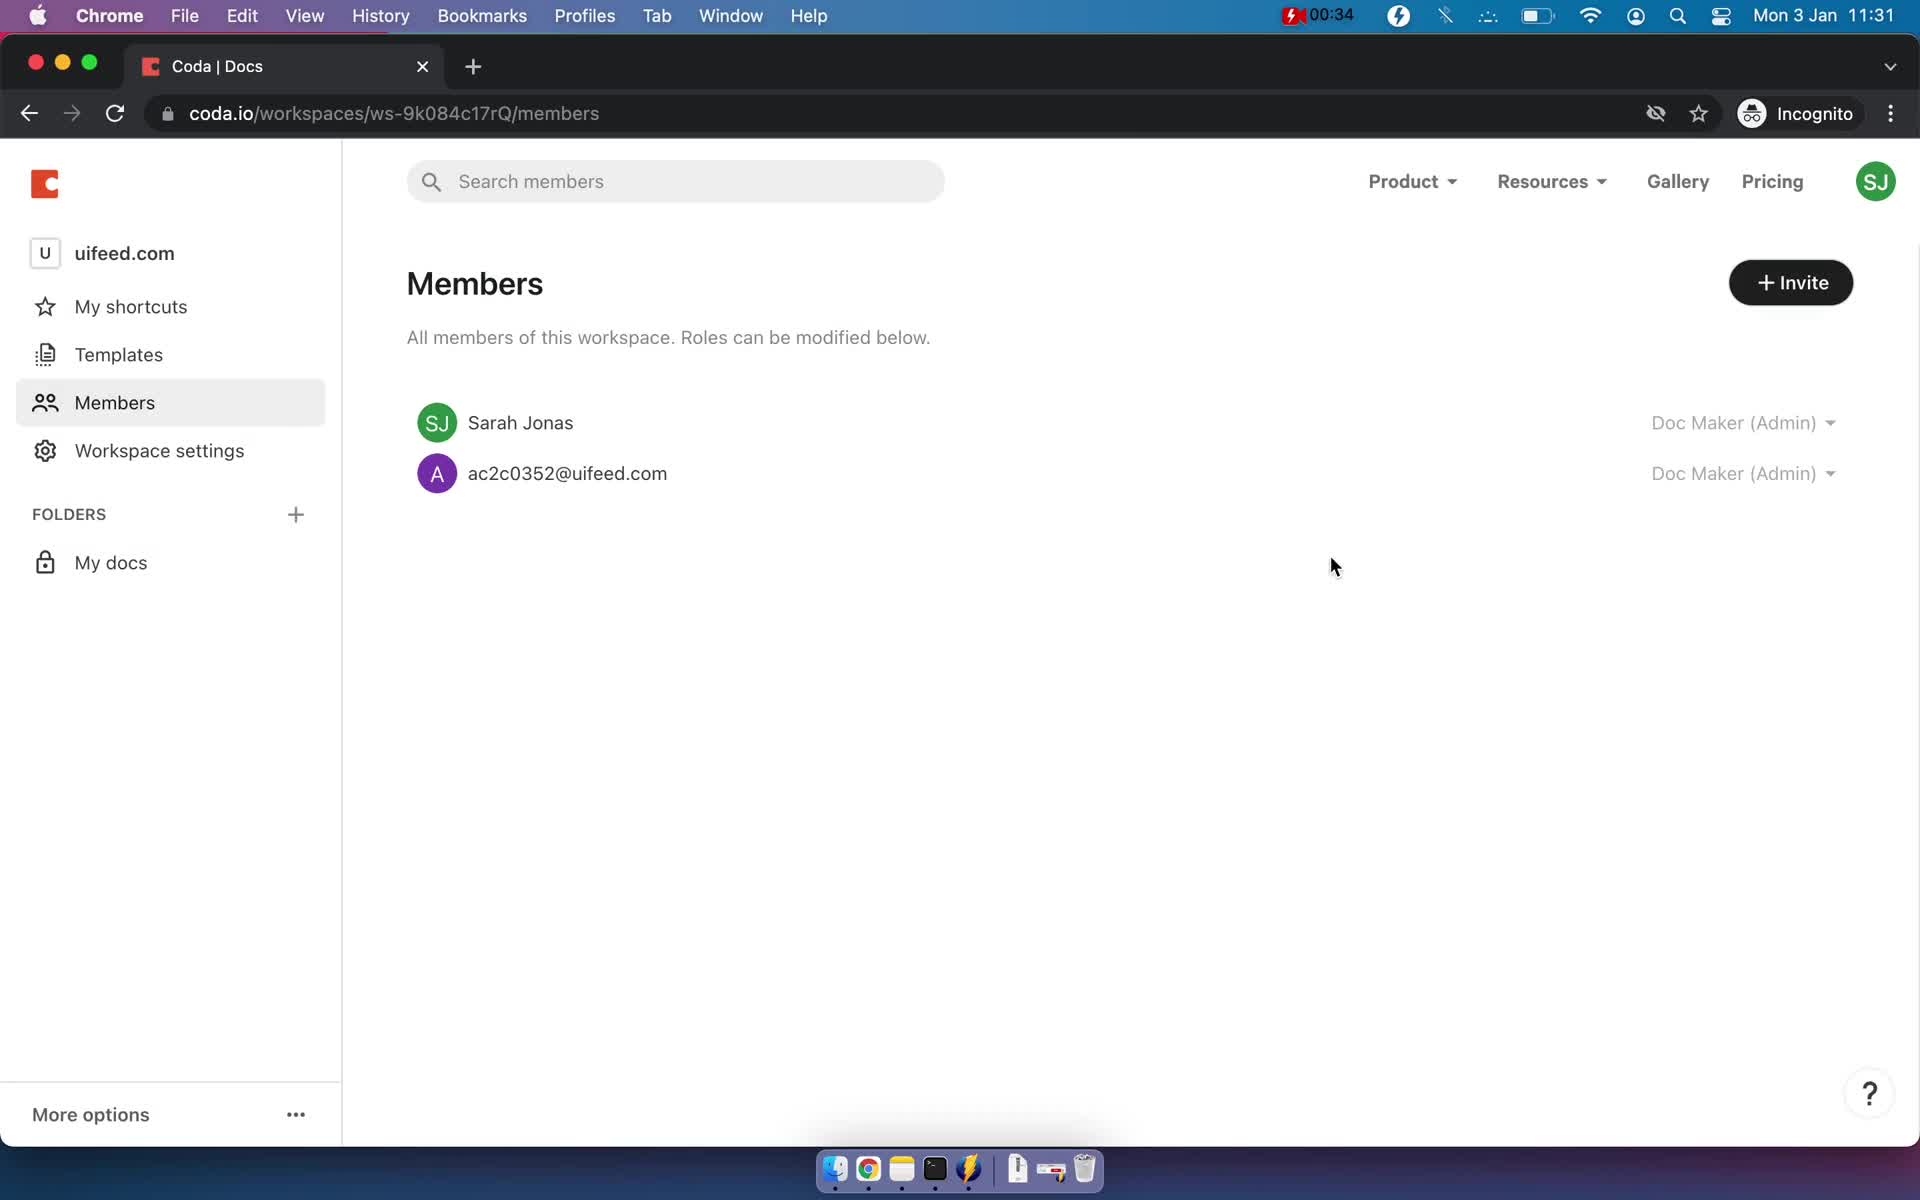Open My shortcuts section
The height and width of the screenshot is (1200, 1920).
pos(131,306)
